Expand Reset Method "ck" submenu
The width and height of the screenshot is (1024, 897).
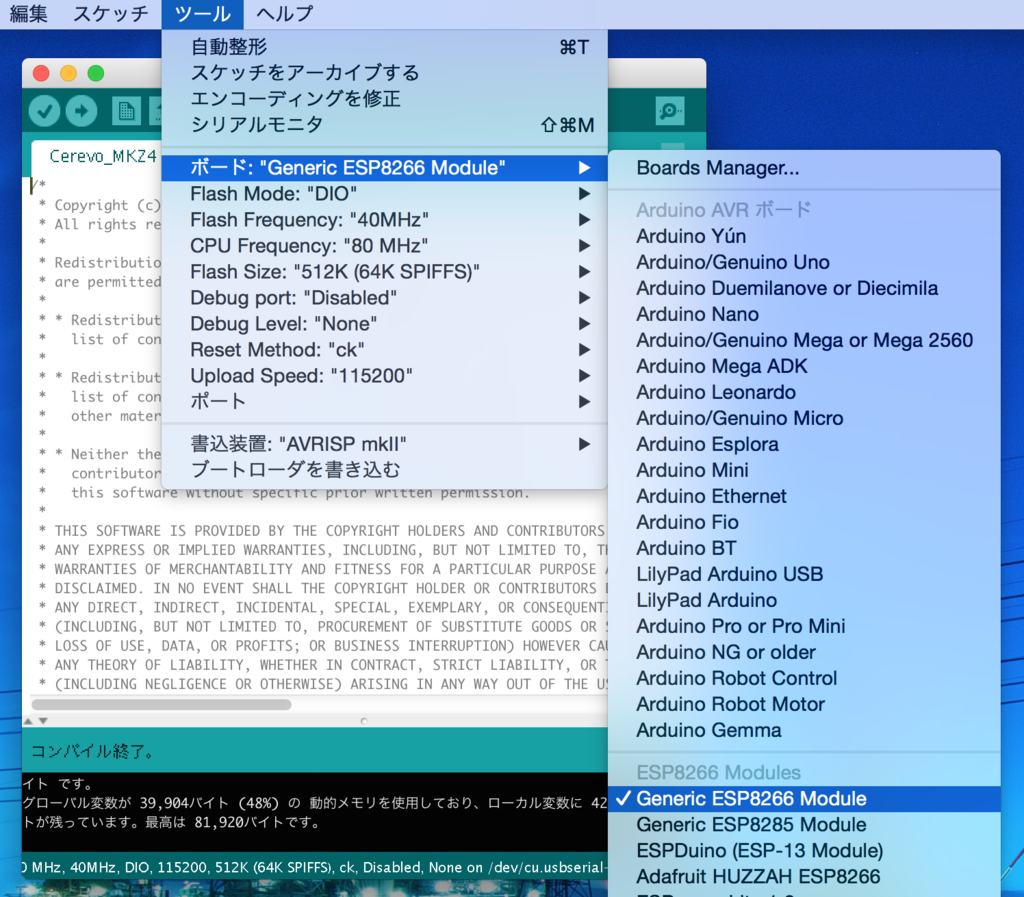[x=385, y=350]
